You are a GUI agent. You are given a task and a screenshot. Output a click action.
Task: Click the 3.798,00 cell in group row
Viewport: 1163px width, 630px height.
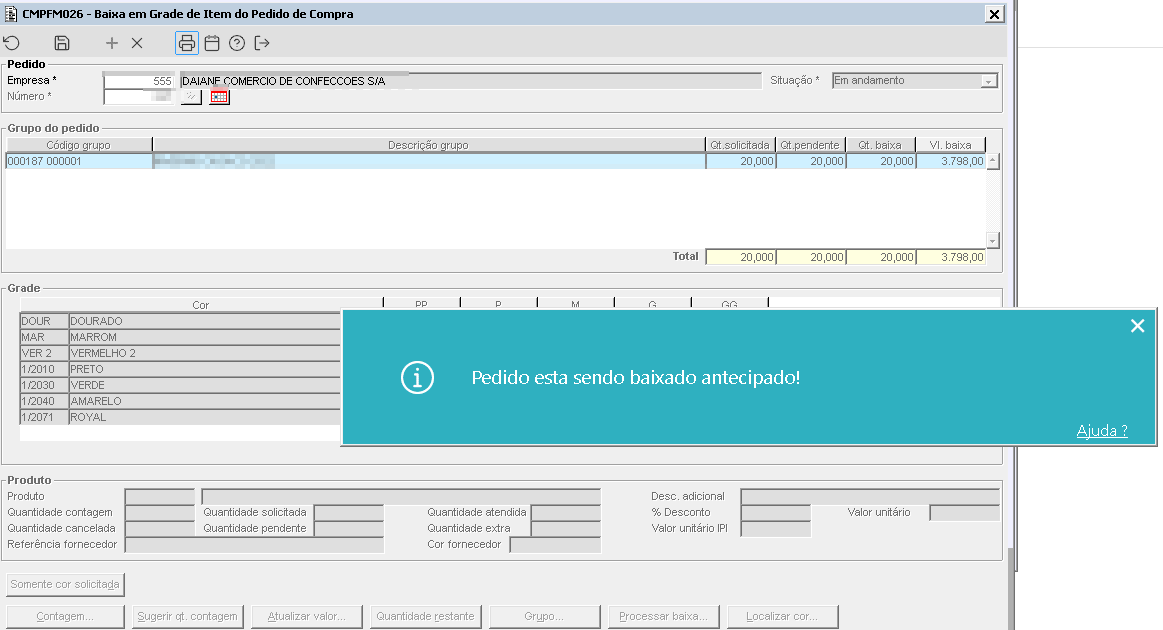952,161
